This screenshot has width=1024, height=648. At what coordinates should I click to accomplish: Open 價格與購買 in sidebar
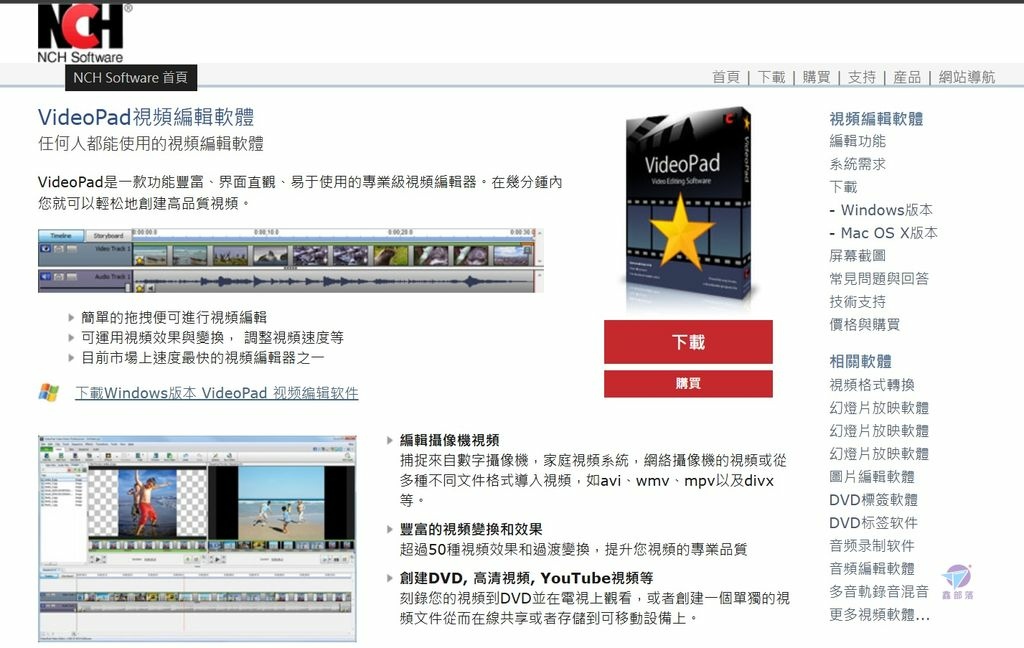(x=865, y=325)
